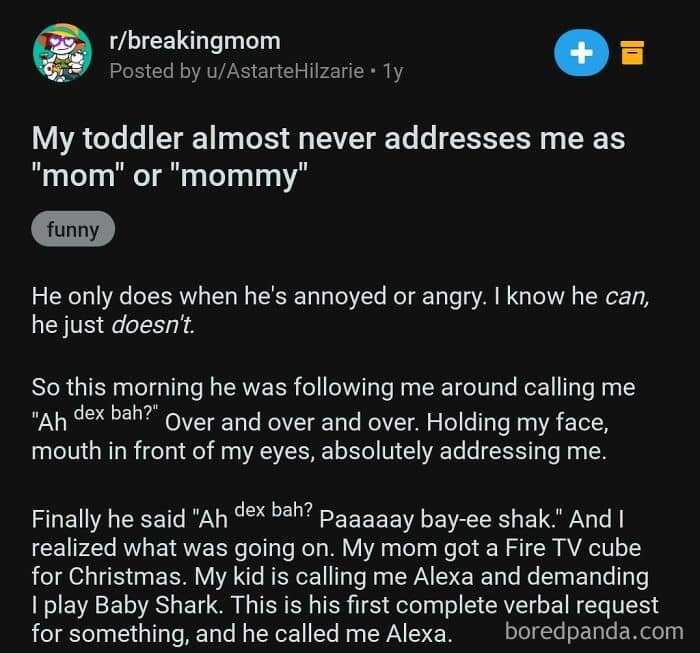Click the paragraph starting "Finally he said"

tap(340, 576)
